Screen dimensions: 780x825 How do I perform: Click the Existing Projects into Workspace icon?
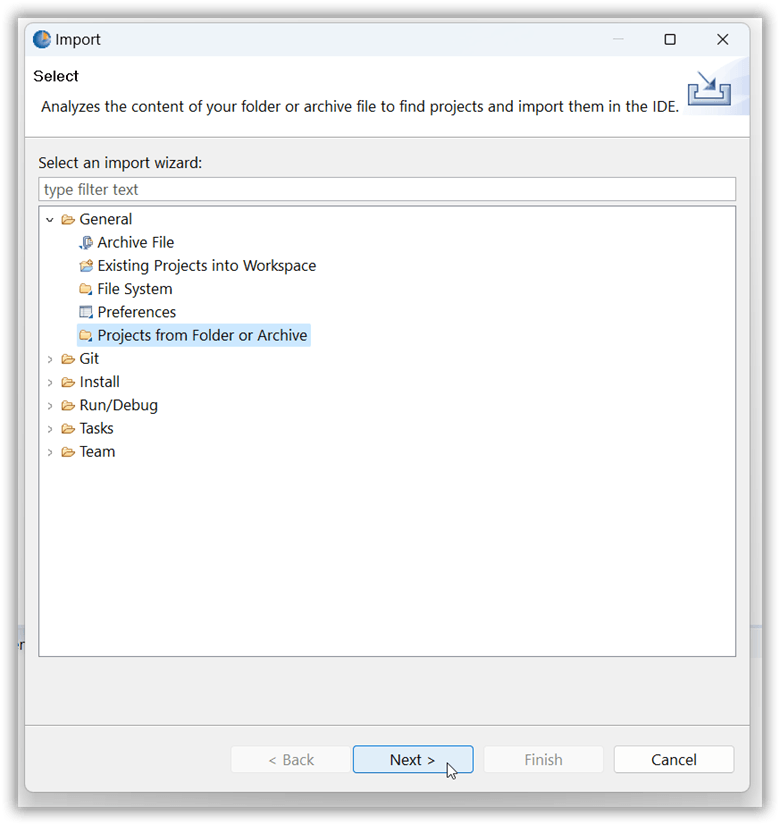(86, 266)
